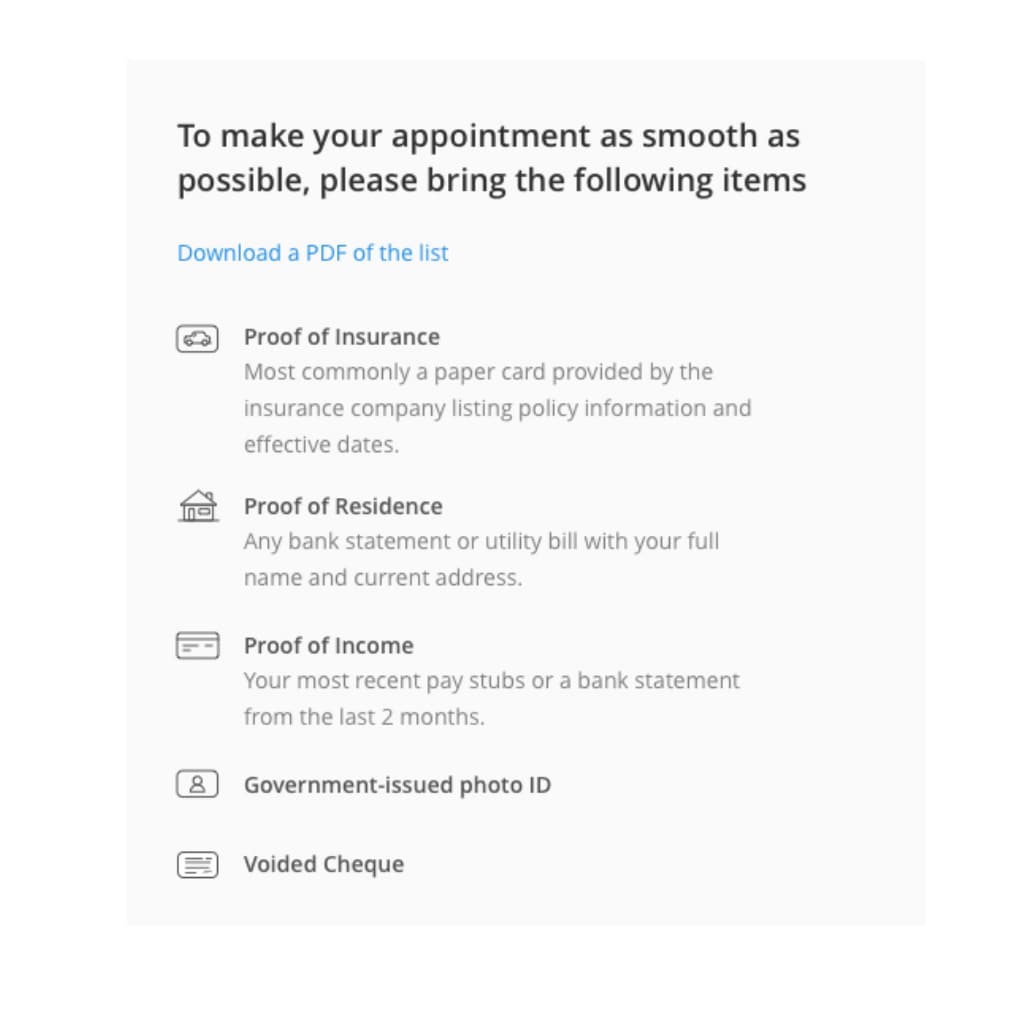Screen dimensions: 1030x1022
Task: Select the Government-issued photo ID label
Action: 397,785
